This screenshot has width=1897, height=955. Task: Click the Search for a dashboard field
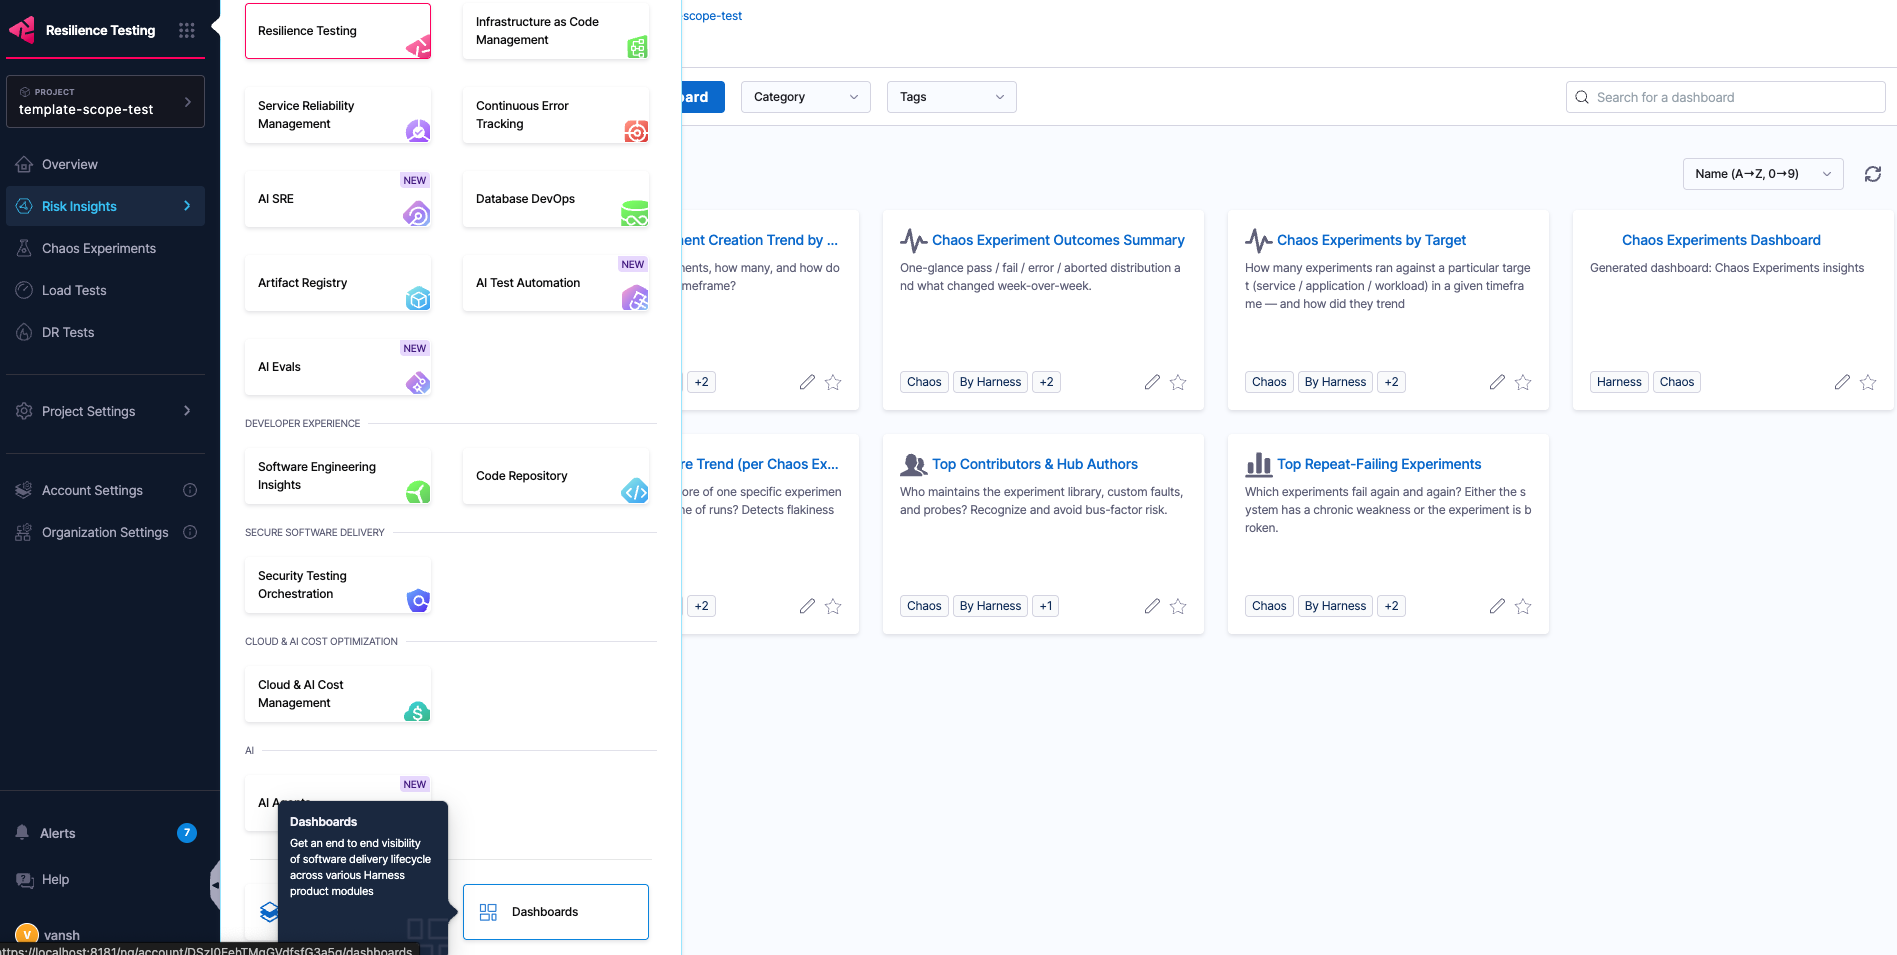tap(1726, 97)
